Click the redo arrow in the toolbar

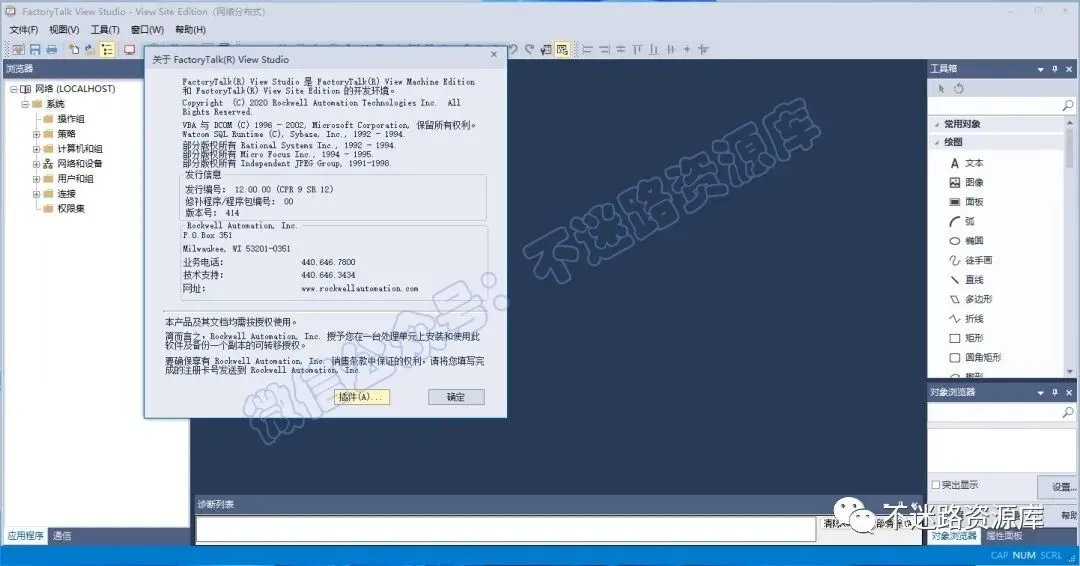(529, 50)
